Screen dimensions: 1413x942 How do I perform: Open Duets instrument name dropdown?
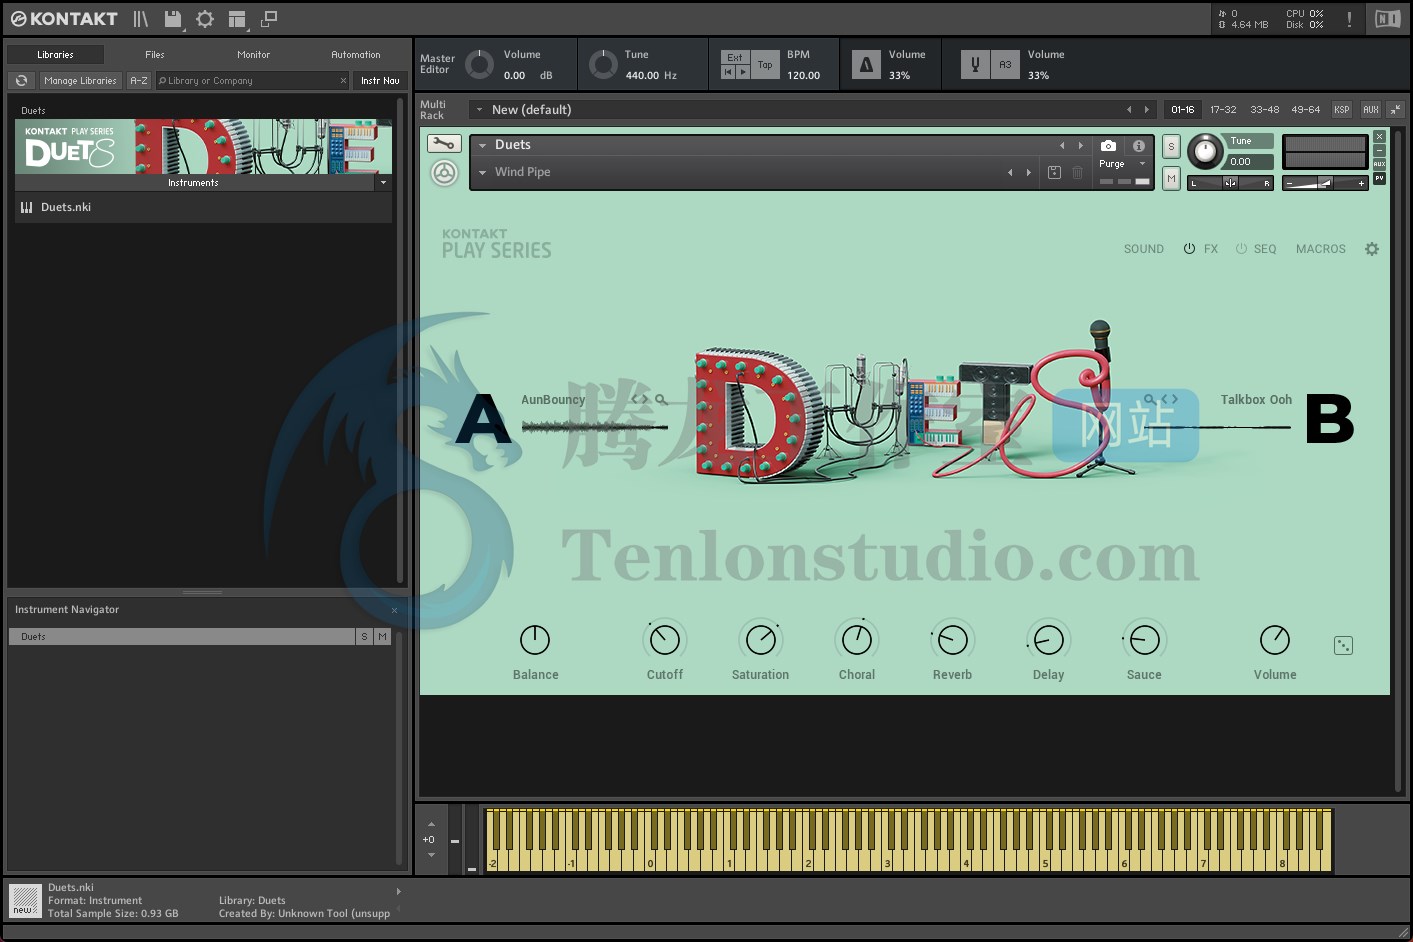tap(483, 146)
